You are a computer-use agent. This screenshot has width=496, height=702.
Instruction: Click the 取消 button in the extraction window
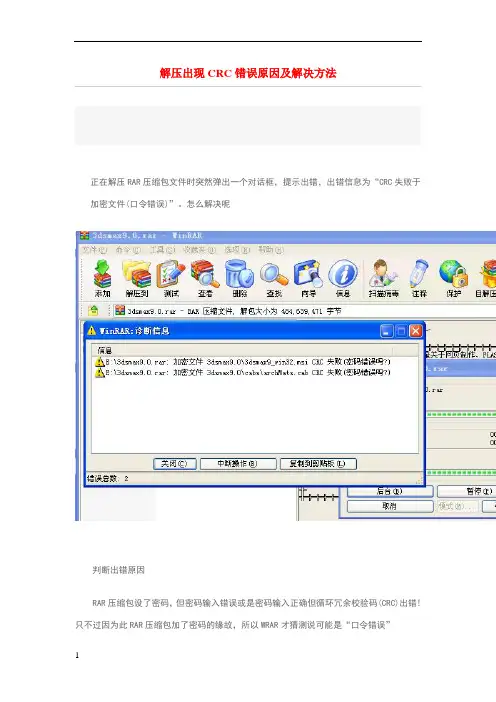(390, 506)
